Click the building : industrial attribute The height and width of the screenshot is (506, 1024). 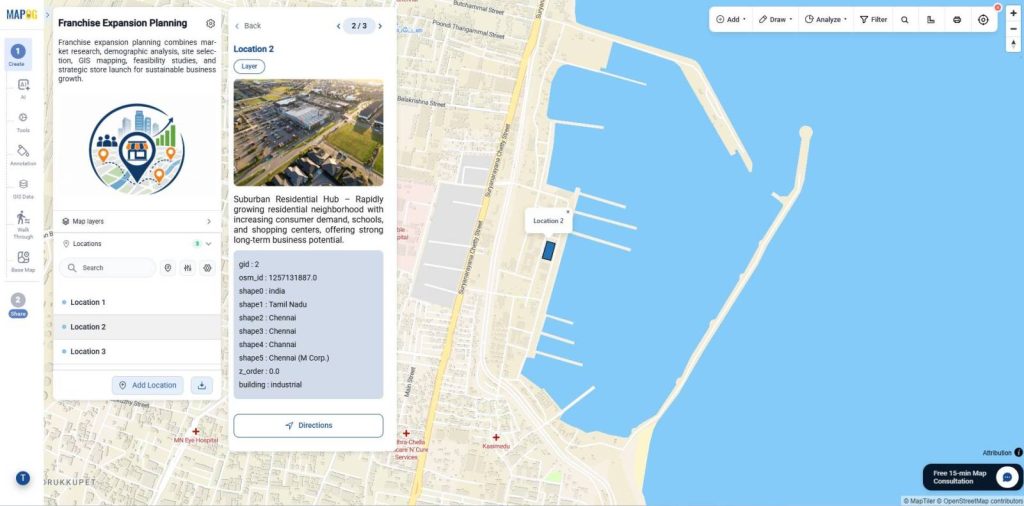[270, 385]
